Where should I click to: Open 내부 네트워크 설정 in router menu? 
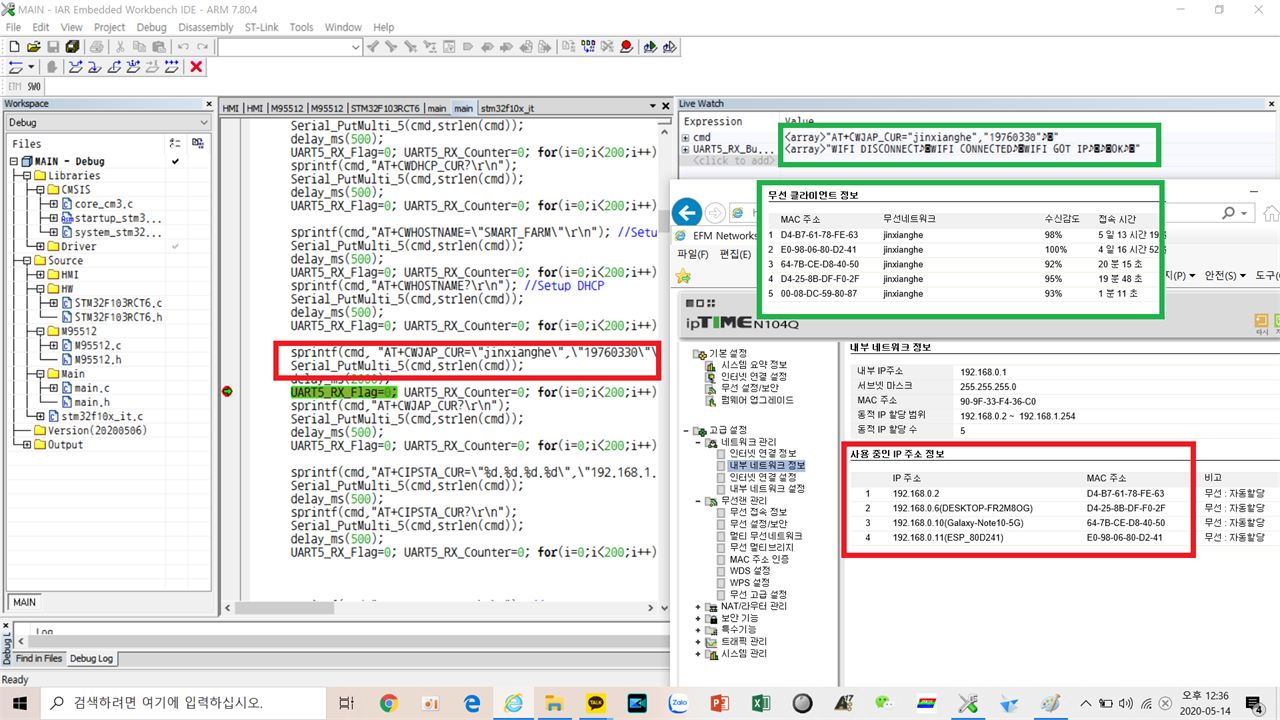[x=766, y=488]
